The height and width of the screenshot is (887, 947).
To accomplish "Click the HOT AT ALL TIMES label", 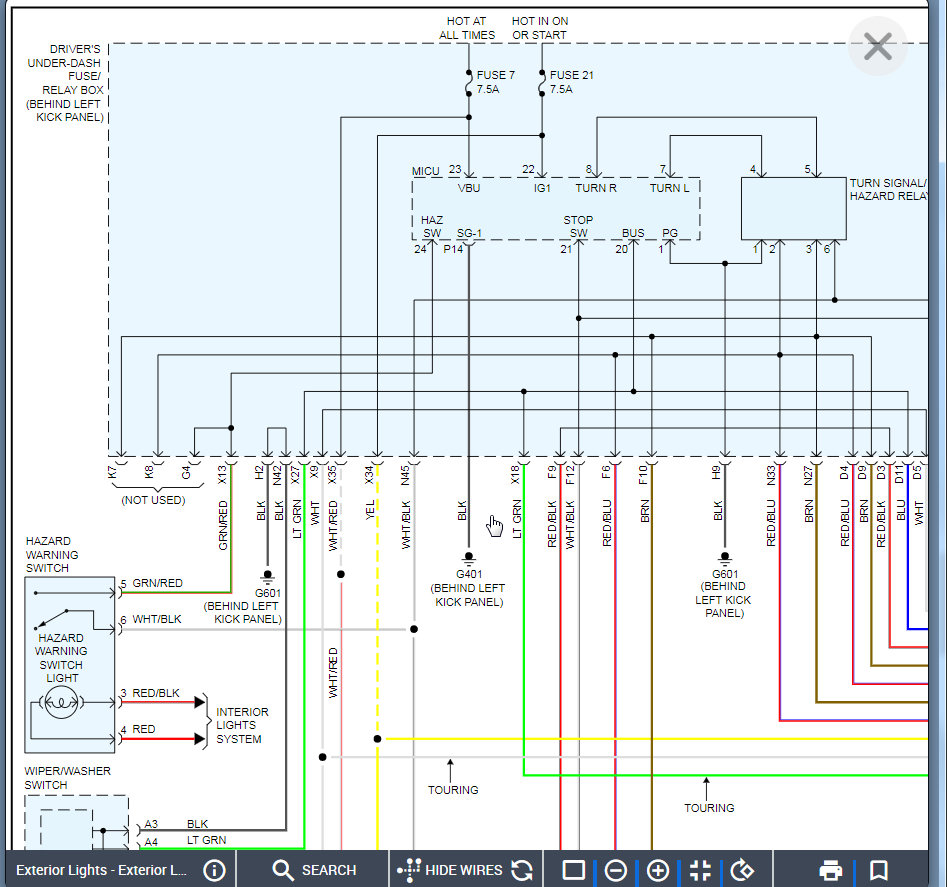I will coord(467,28).
